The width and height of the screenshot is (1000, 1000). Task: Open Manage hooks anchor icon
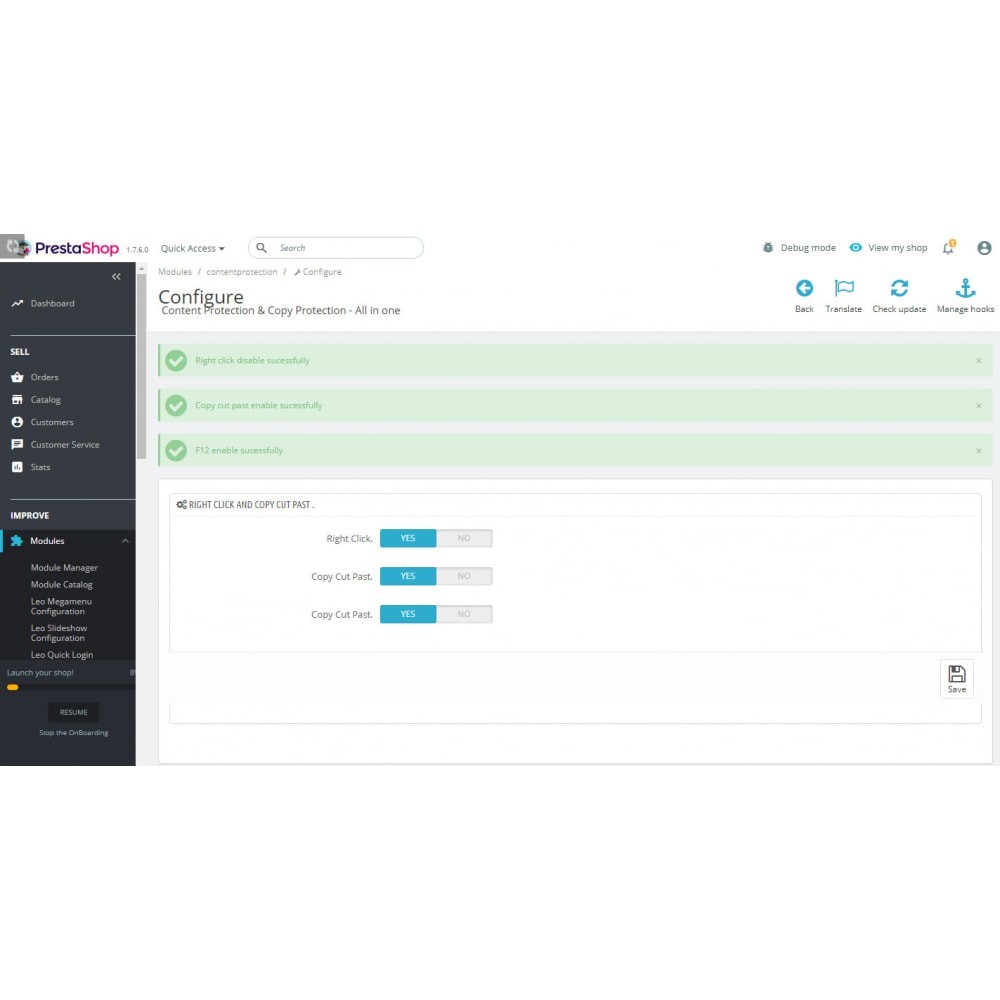pyautogui.click(x=965, y=288)
